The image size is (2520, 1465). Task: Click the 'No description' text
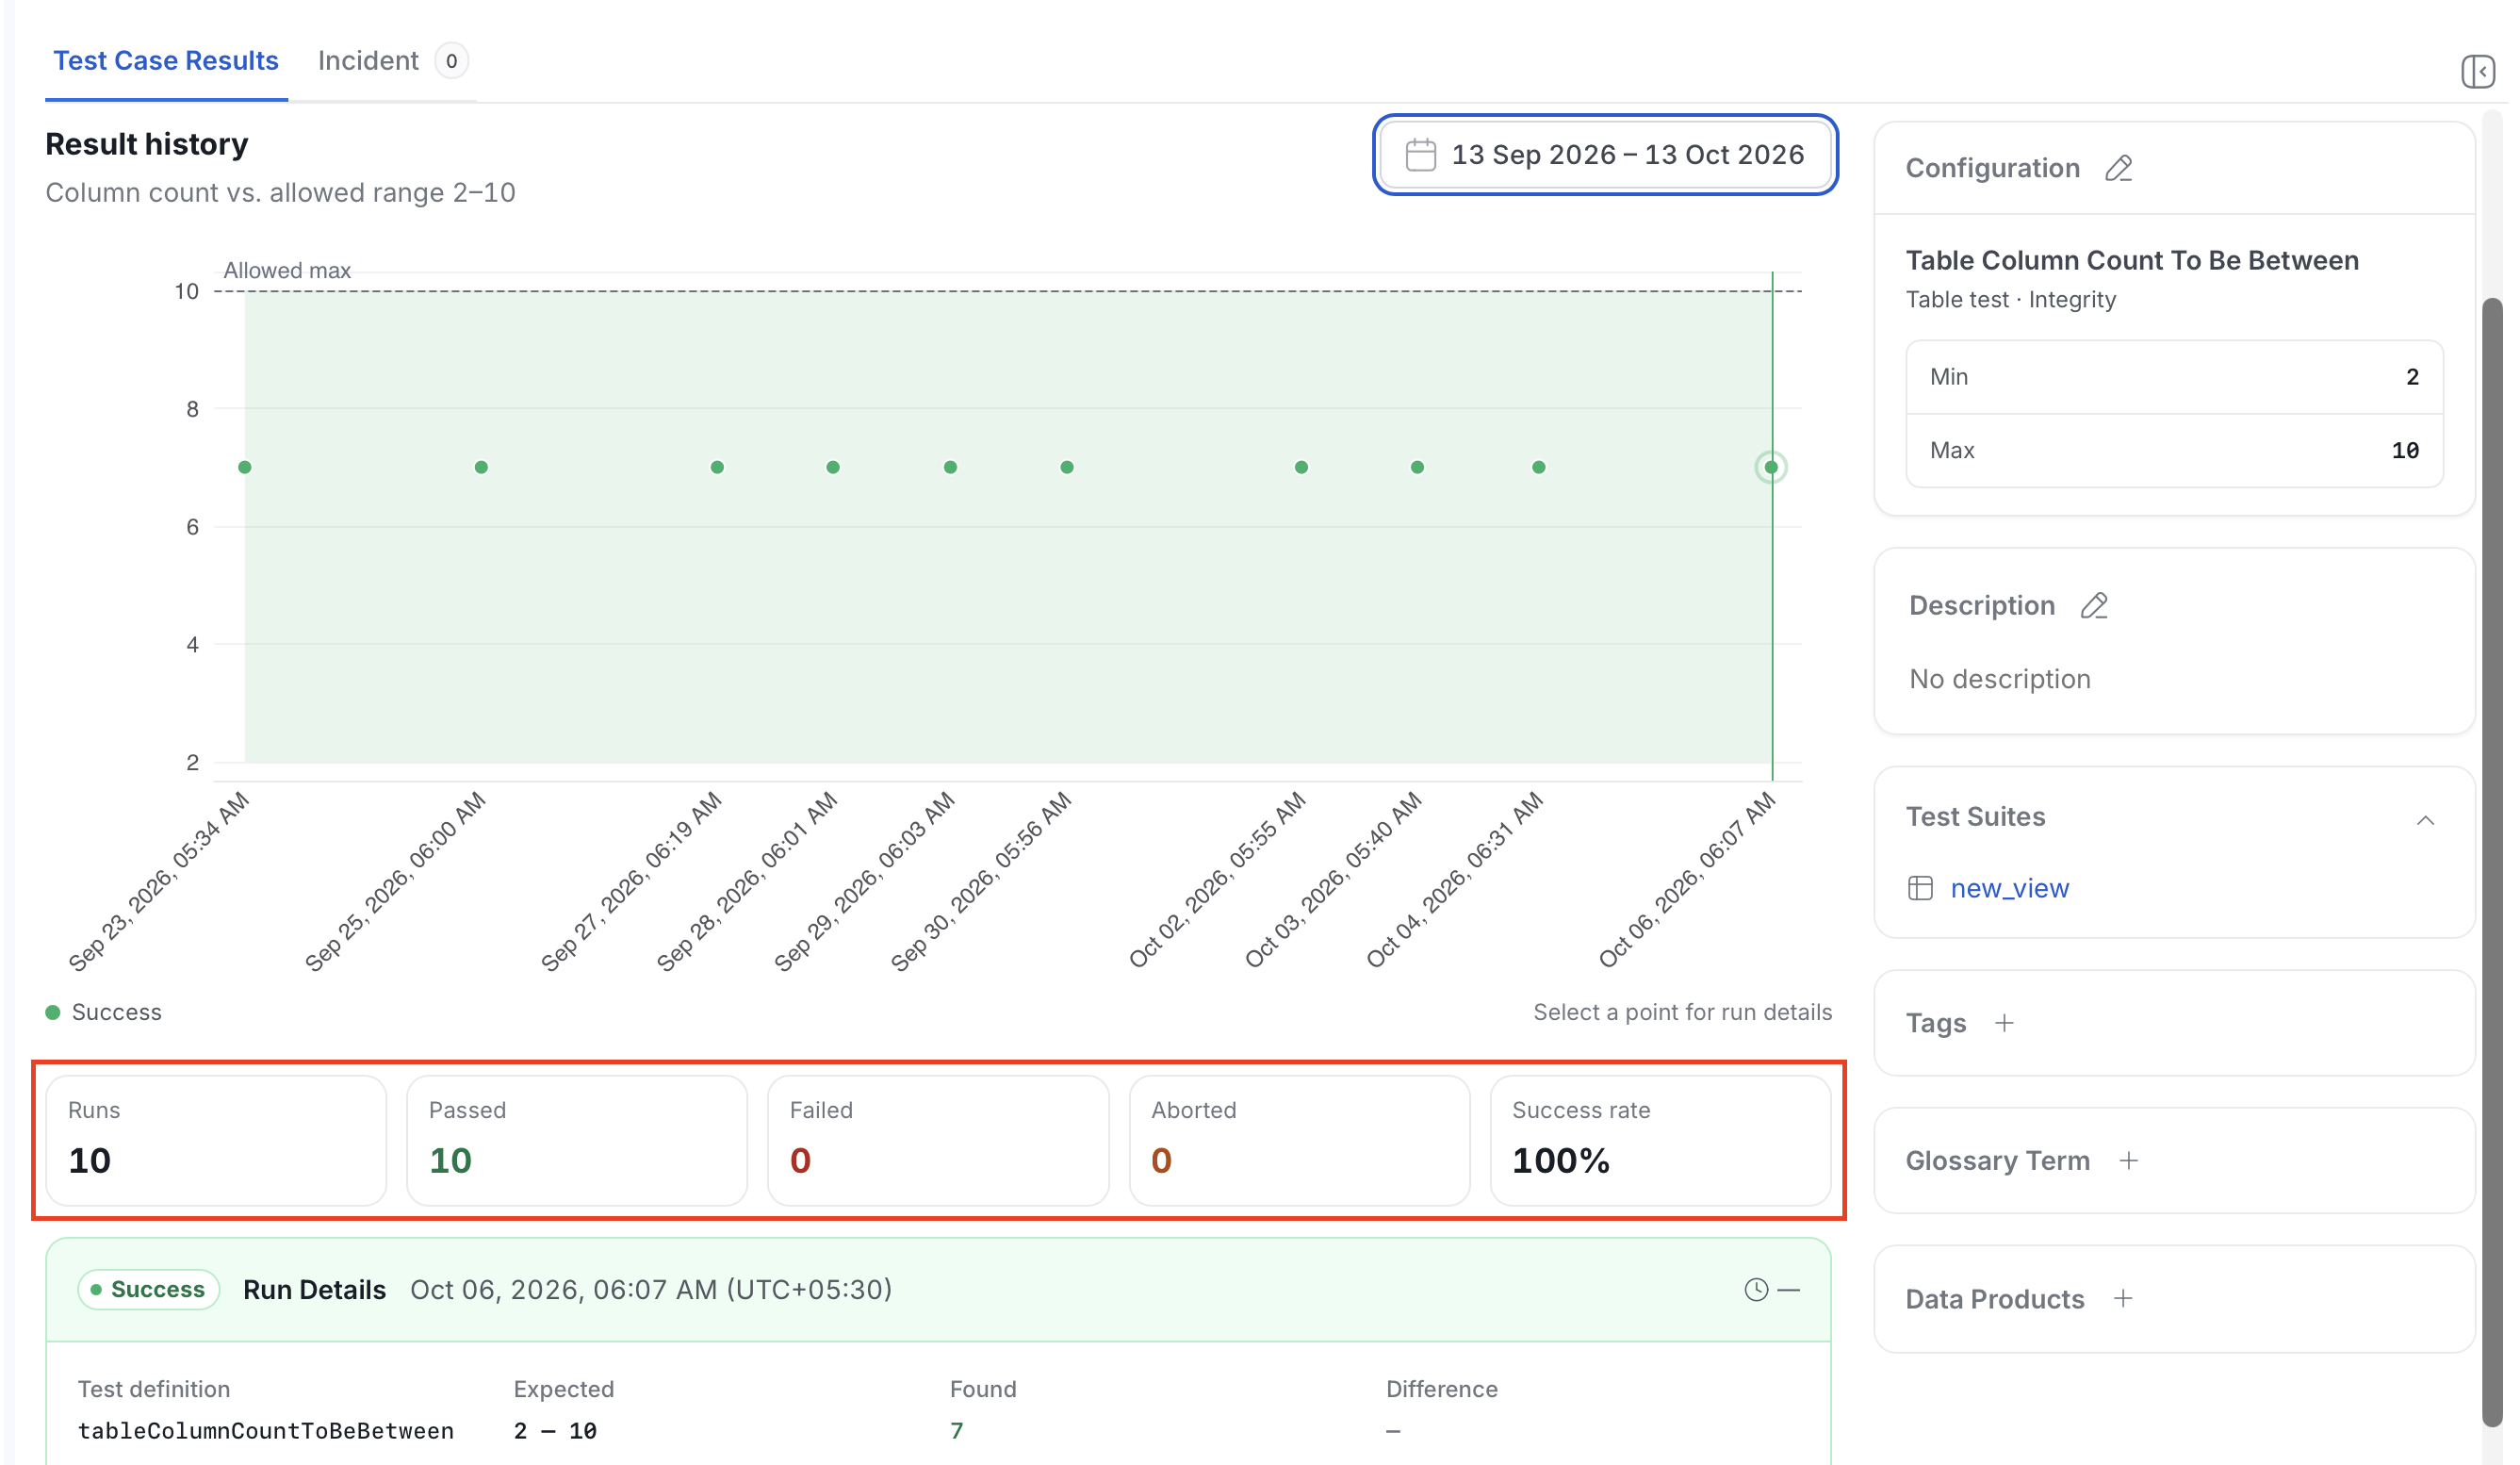click(1999, 679)
